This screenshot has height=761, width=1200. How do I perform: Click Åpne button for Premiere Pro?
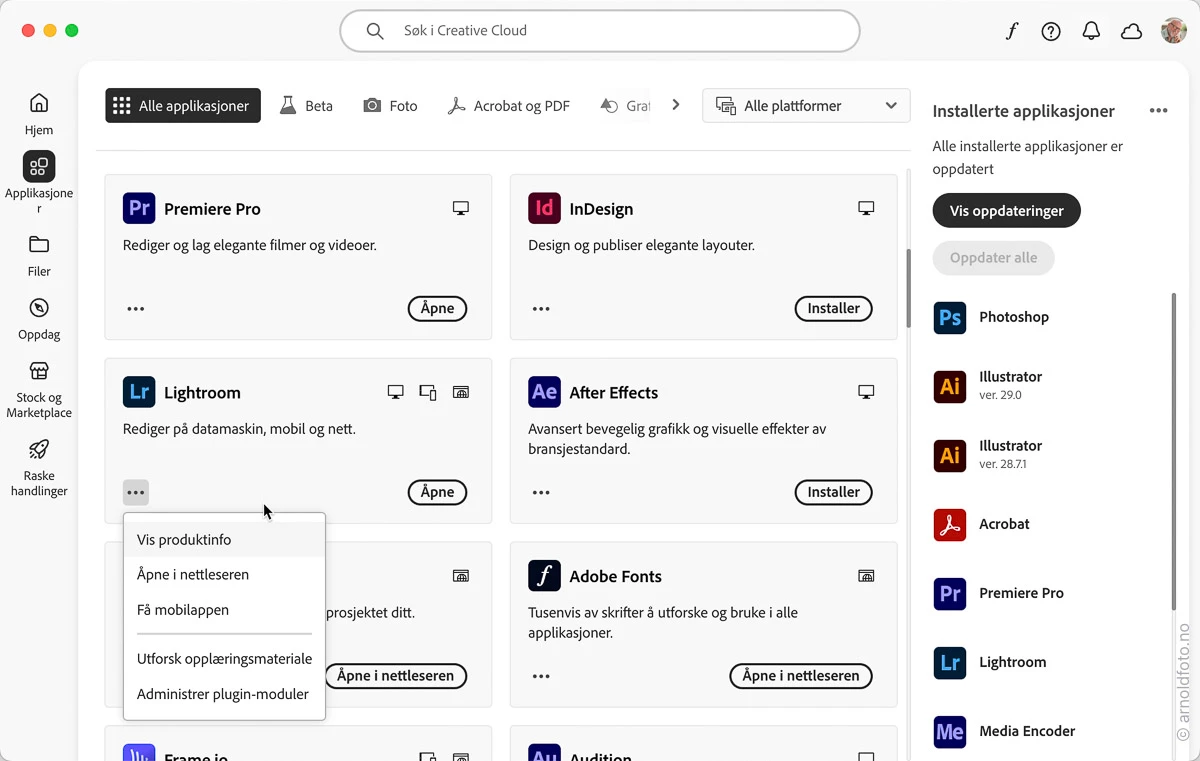tap(438, 308)
